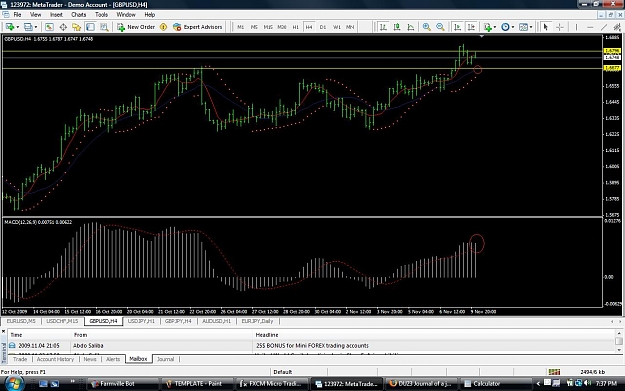Image resolution: width=625 pixels, height=391 pixels.
Task: Switch to USDJPY,H1 chart tab
Action: [x=141, y=321]
